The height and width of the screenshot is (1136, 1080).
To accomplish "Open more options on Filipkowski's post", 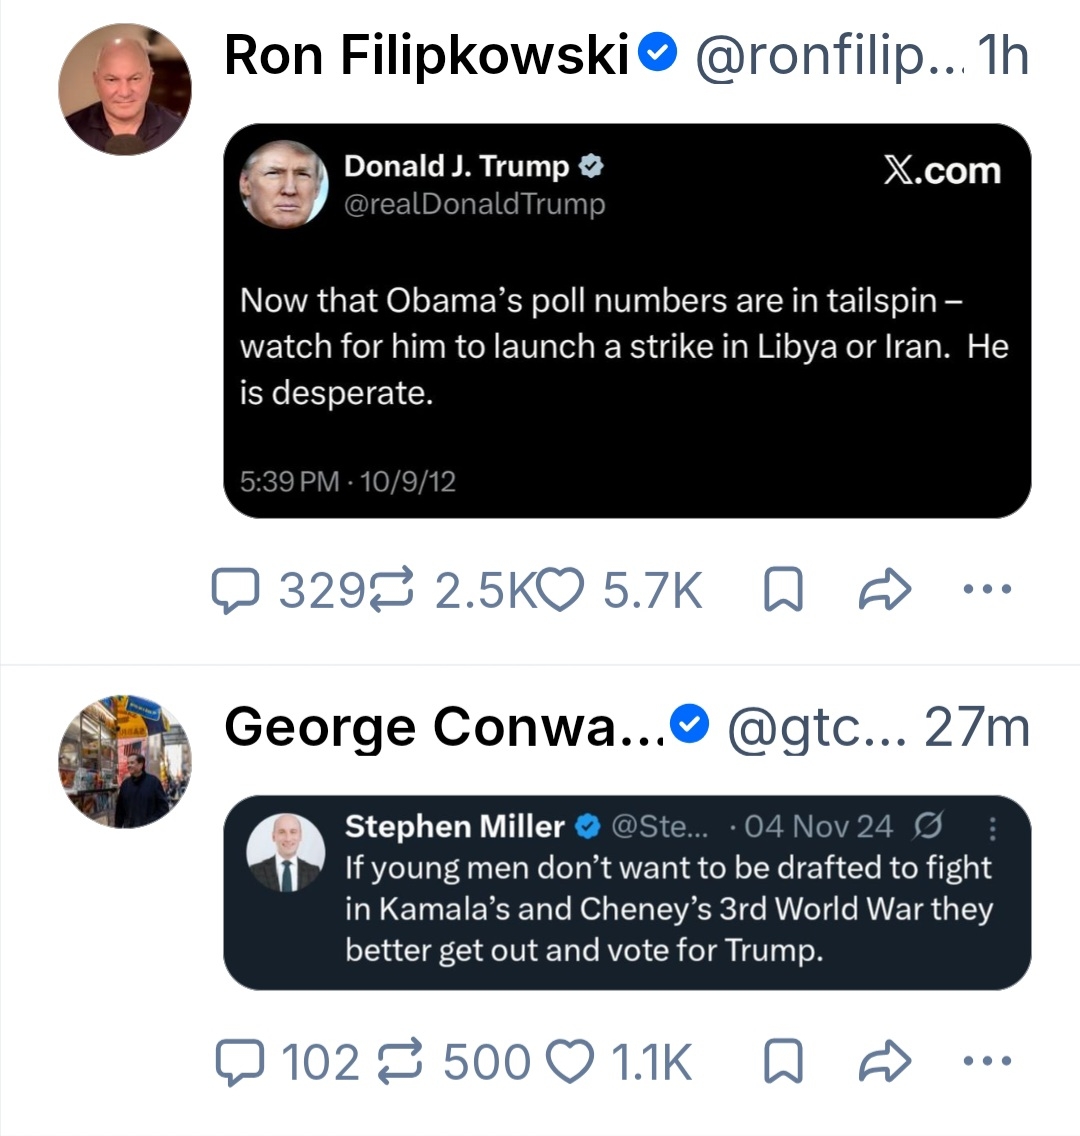I will tap(987, 589).
